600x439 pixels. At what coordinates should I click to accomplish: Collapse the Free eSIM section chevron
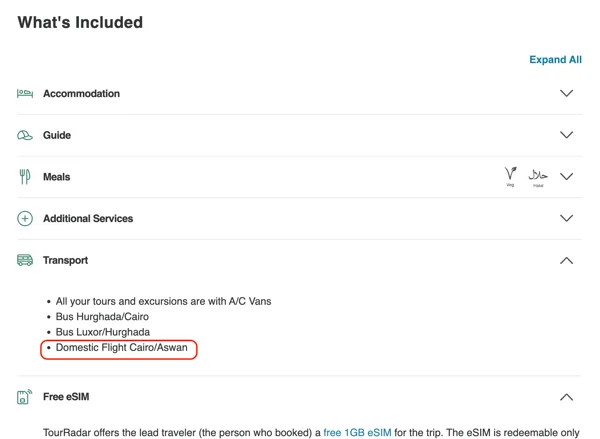[566, 397]
